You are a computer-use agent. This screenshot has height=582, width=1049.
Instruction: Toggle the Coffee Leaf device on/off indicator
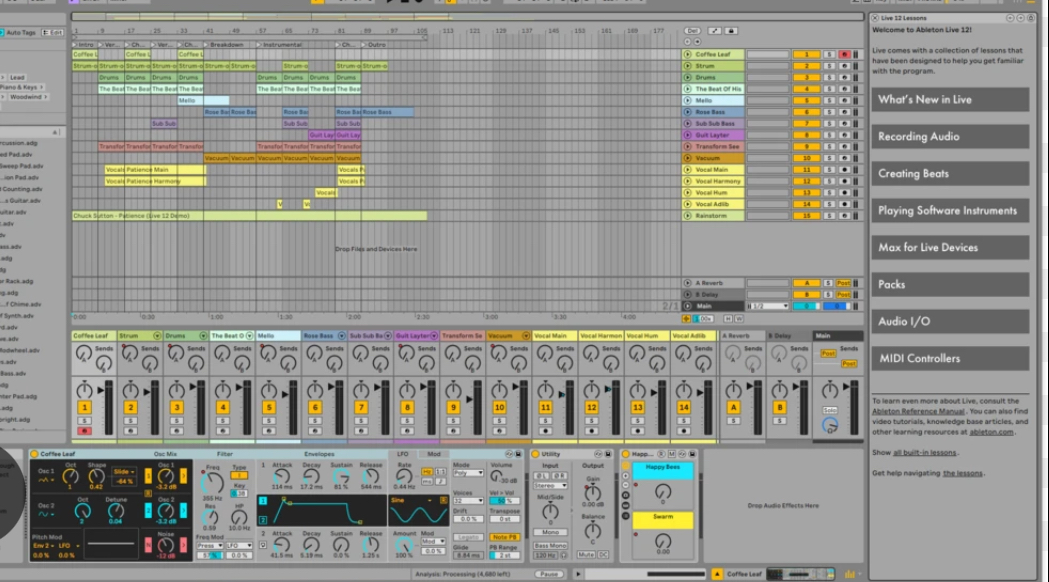point(34,454)
